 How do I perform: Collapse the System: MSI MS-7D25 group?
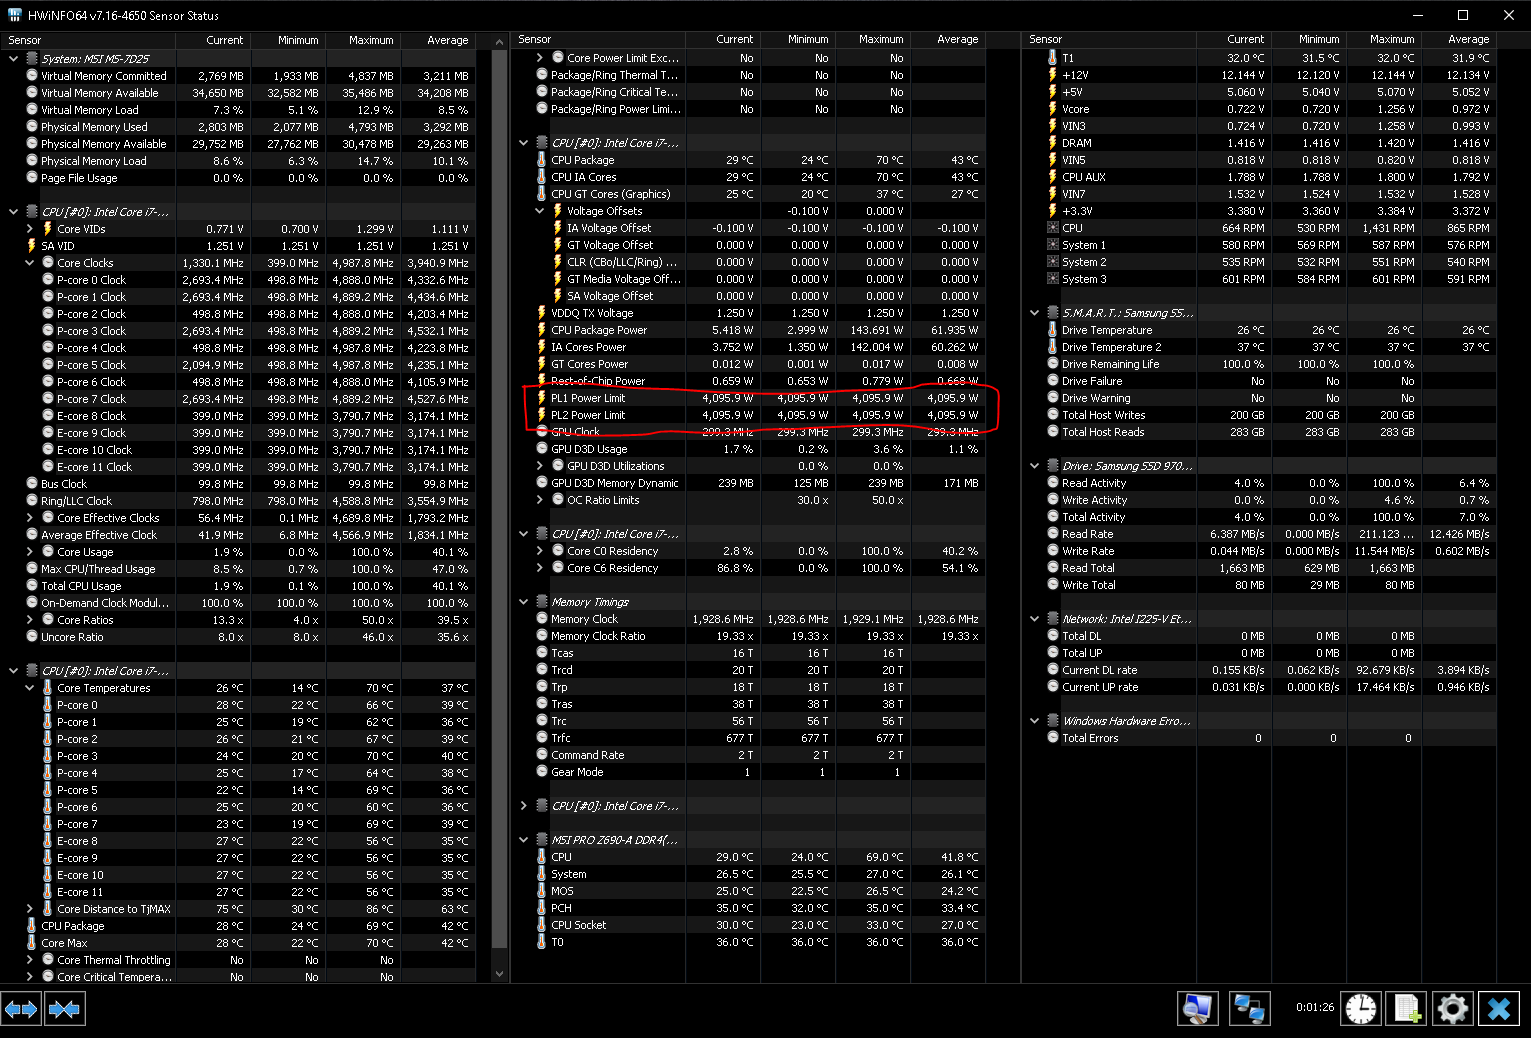14,59
